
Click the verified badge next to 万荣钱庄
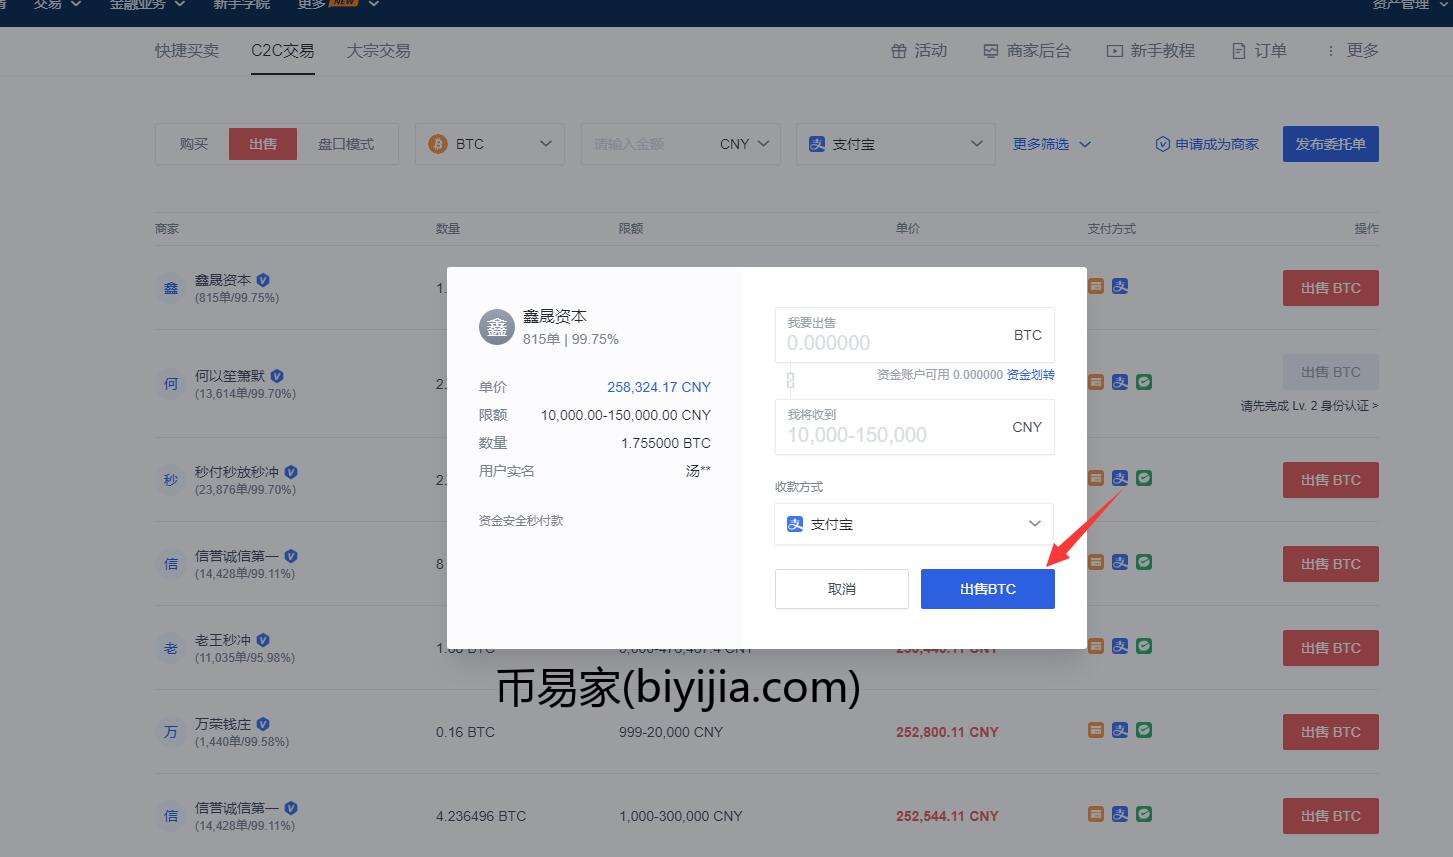pos(263,724)
